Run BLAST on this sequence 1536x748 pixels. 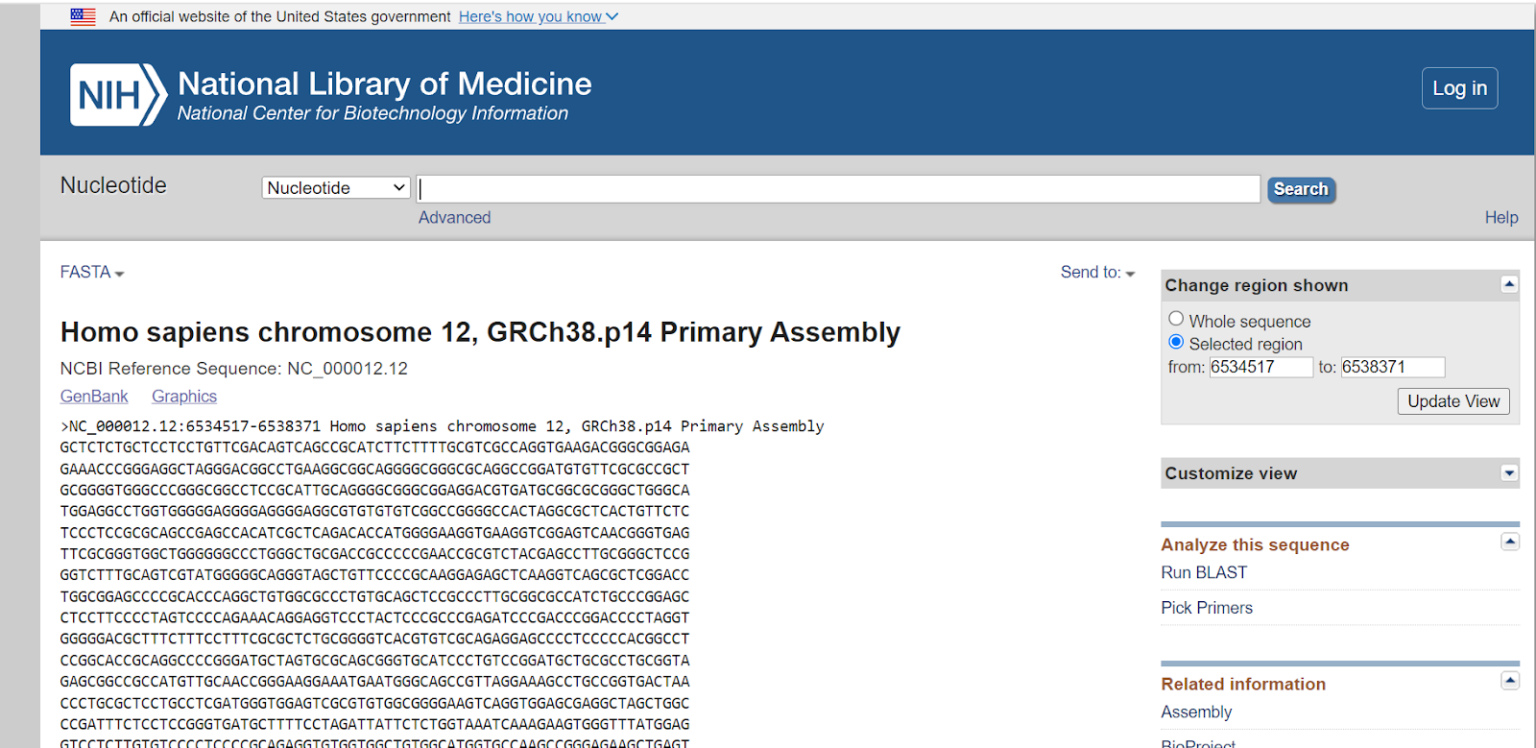(x=1204, y=572)
